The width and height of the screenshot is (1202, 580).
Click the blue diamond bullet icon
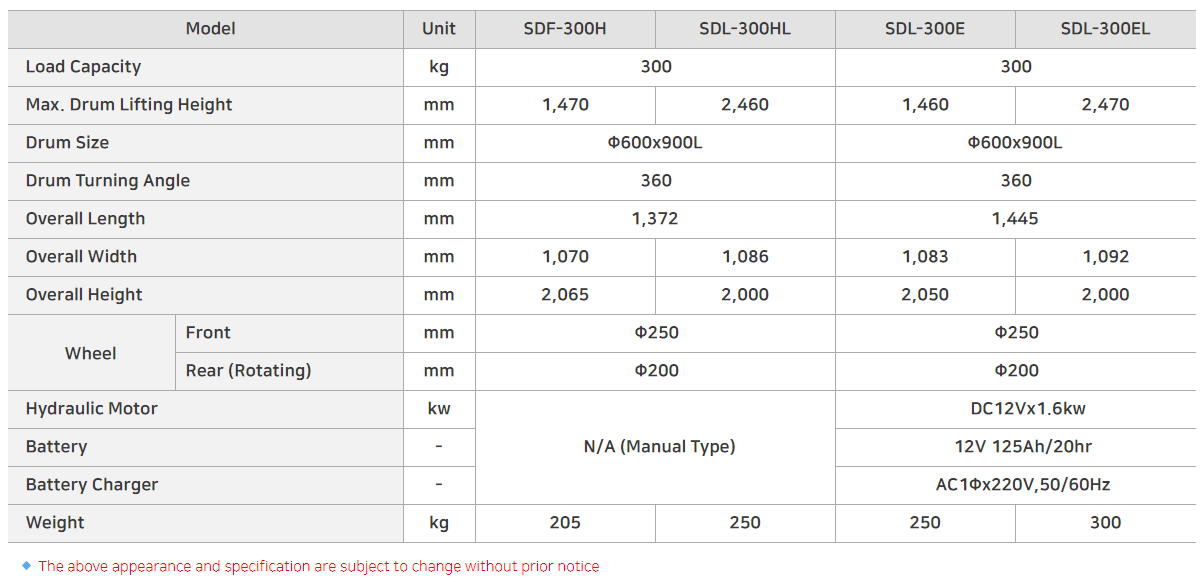coord(26,566)
